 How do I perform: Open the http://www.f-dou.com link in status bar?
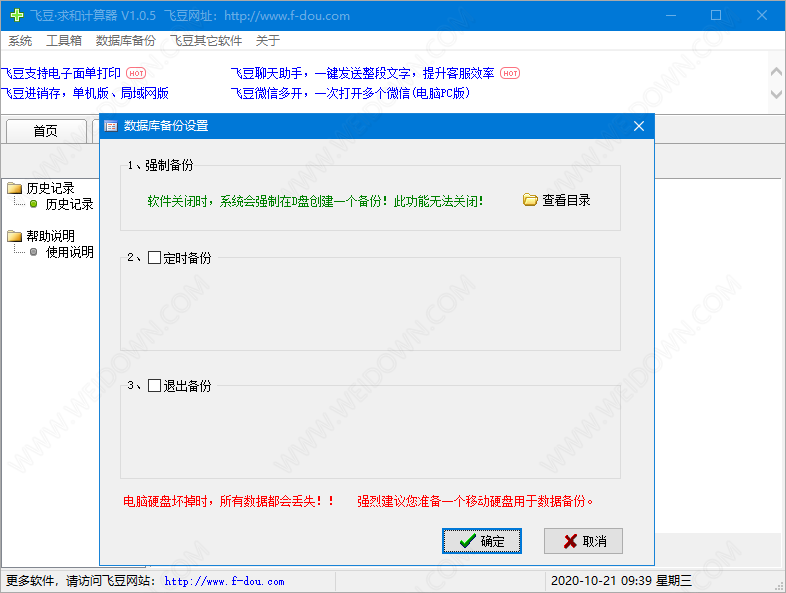tap(224, 581)
